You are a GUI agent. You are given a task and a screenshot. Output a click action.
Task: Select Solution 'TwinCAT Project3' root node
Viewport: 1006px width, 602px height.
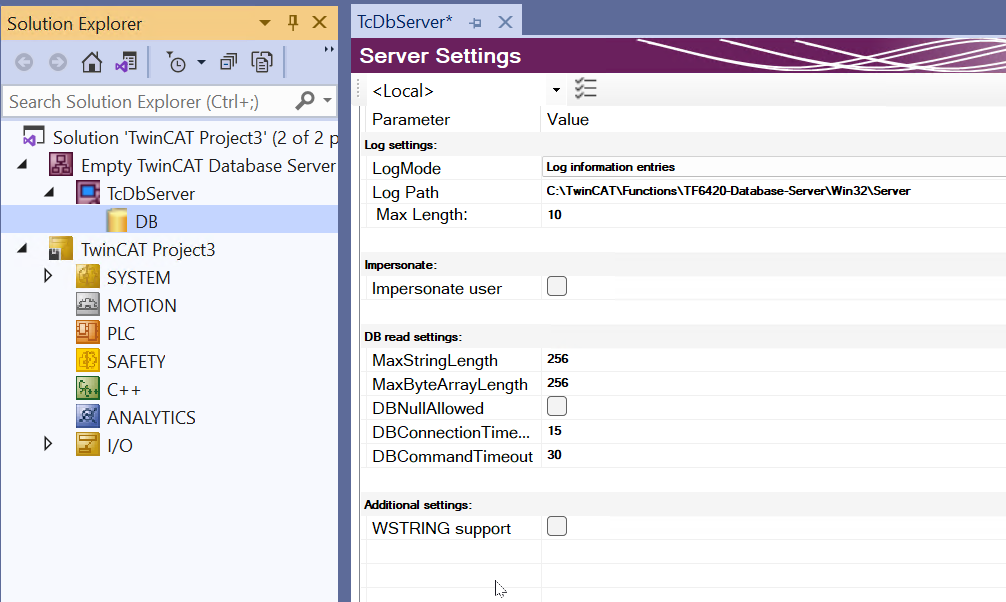tap(195, 137)
